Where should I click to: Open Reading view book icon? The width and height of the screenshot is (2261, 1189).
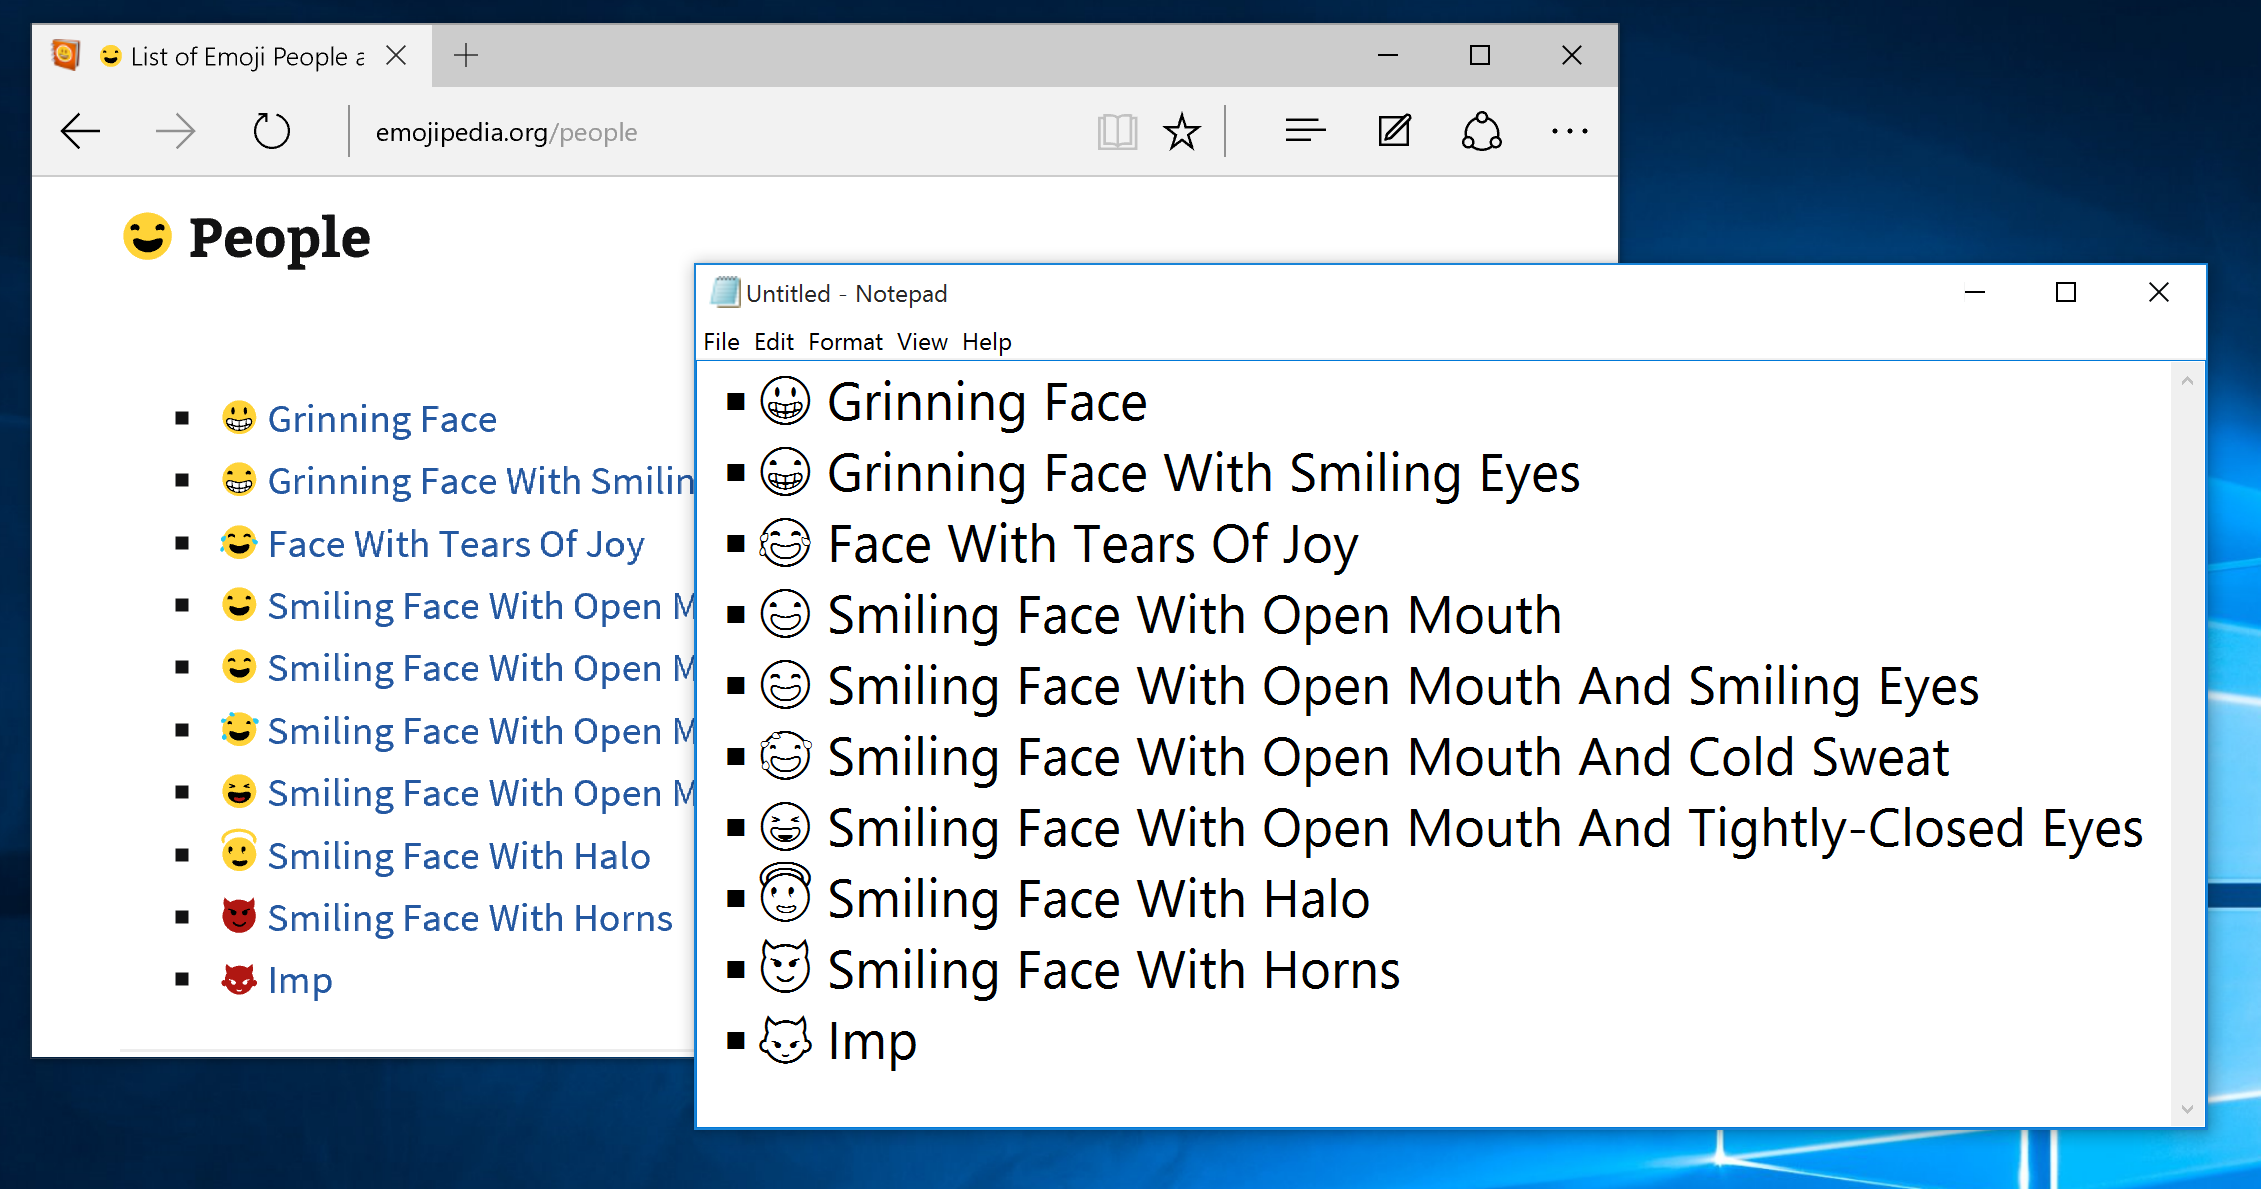pyautogui.click(x=1117, y=131)
